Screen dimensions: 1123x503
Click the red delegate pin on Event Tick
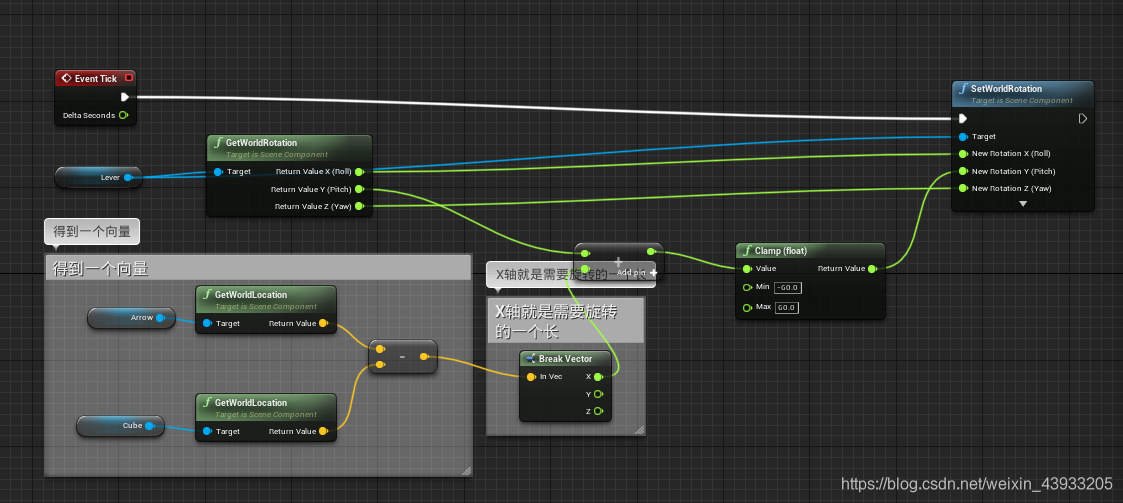tap(129, 78)
